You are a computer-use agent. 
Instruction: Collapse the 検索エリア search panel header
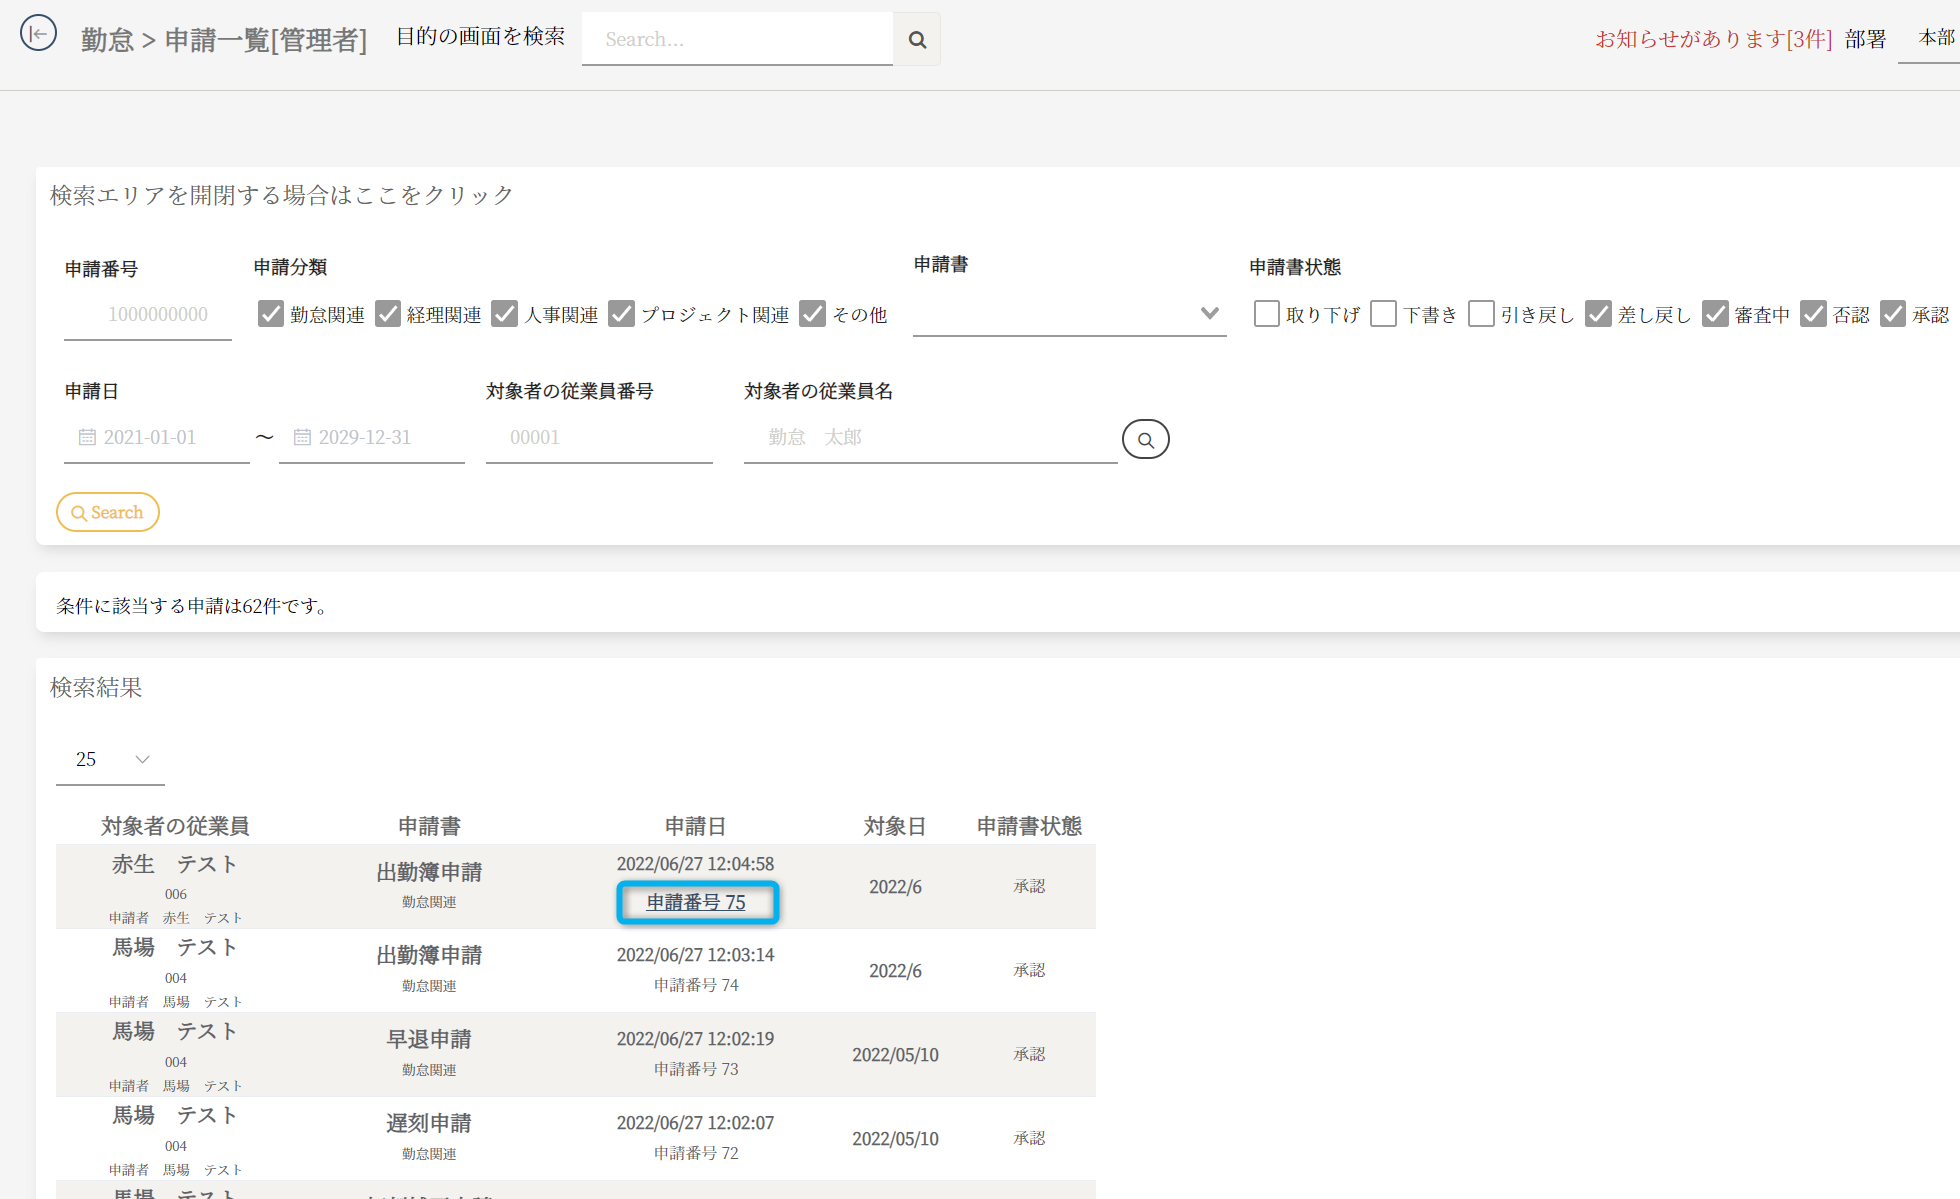click(x=282, y=195)
